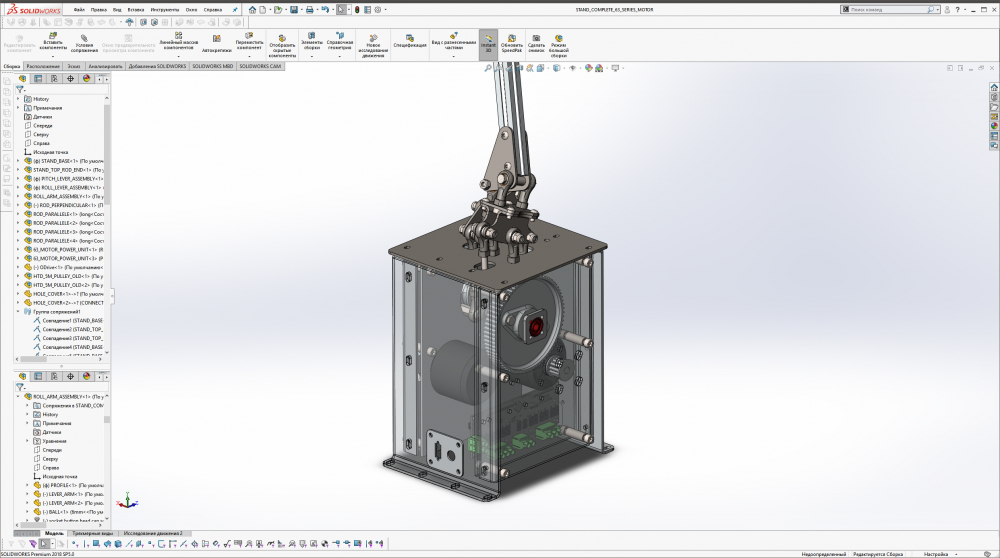1000x558 pixels.
Task: Open the Инструменты menu
Action: click(165, 9)
